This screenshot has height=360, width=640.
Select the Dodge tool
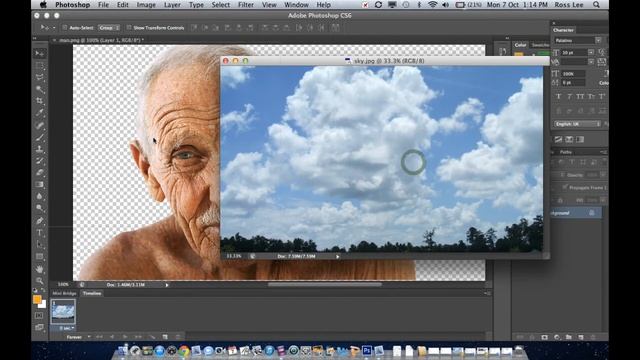point(40,208)
